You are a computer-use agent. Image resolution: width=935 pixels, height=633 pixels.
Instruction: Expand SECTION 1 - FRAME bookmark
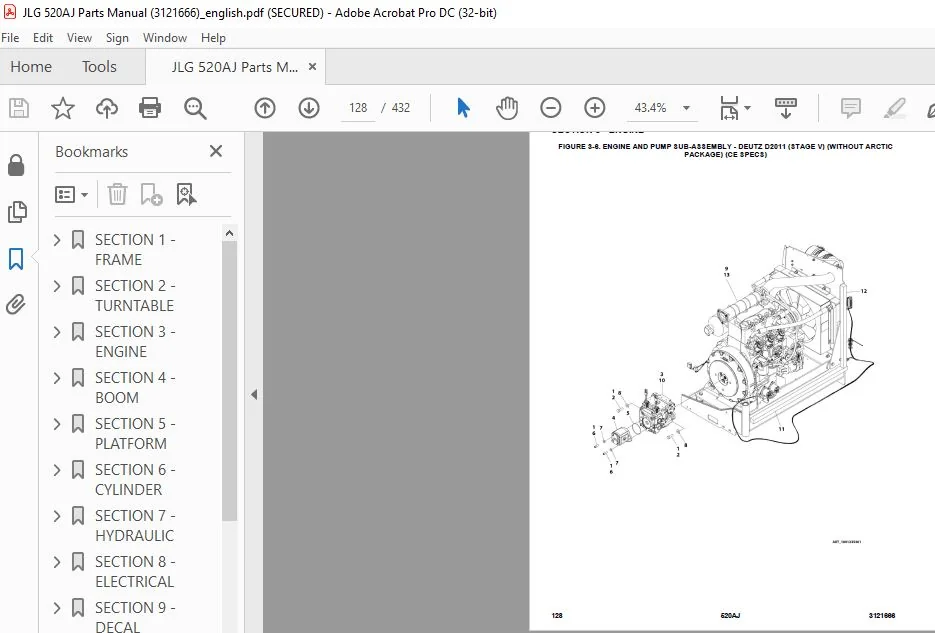click(x=57, y=240)
